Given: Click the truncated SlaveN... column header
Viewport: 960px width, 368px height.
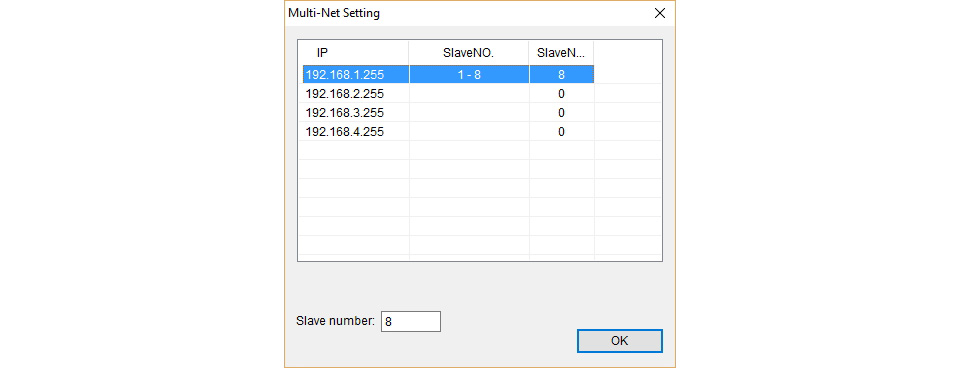Looking at the screenshot, I should click(x=561, y=53).
